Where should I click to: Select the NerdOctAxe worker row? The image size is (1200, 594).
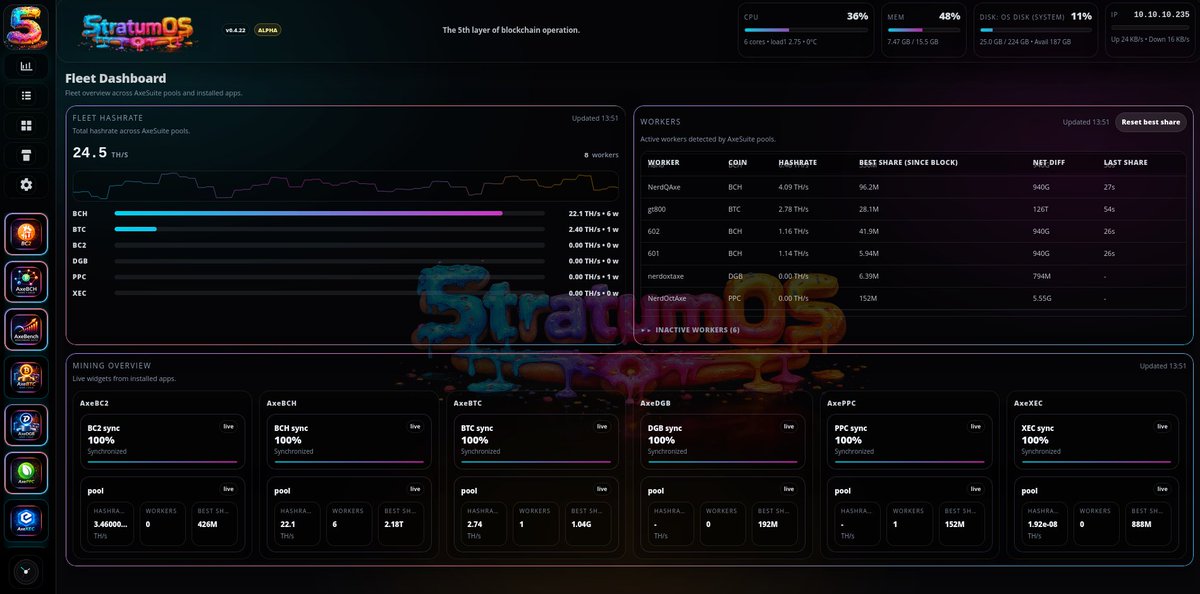913,298
